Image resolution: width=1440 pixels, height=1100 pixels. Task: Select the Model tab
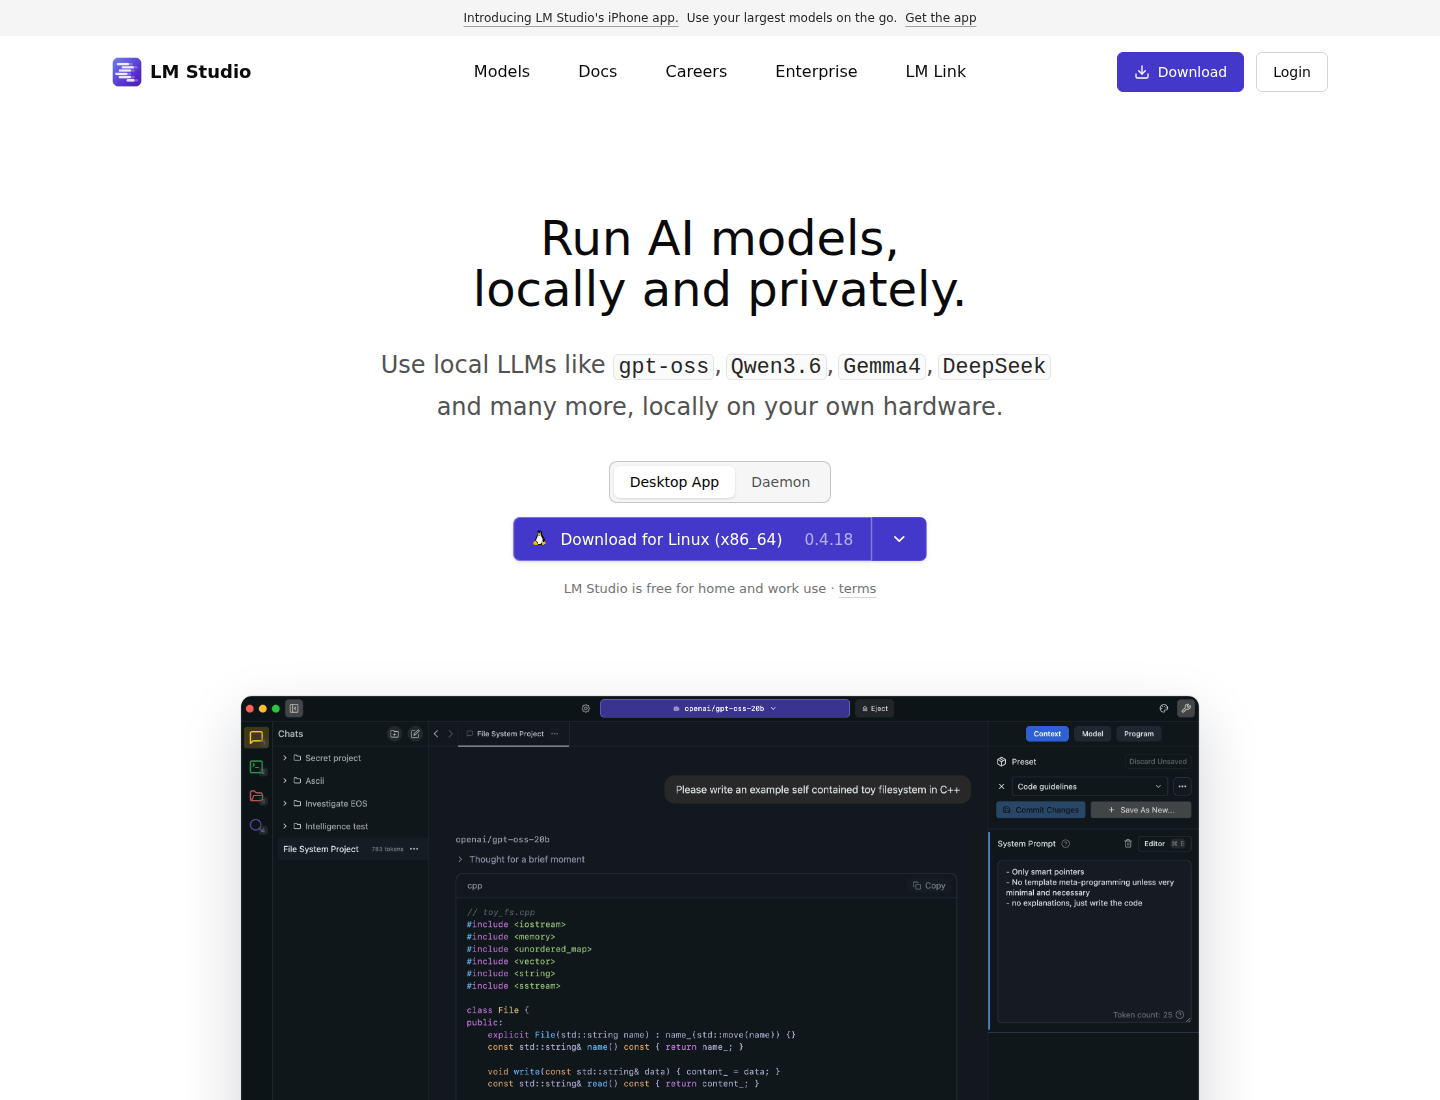pos(1093,734)
